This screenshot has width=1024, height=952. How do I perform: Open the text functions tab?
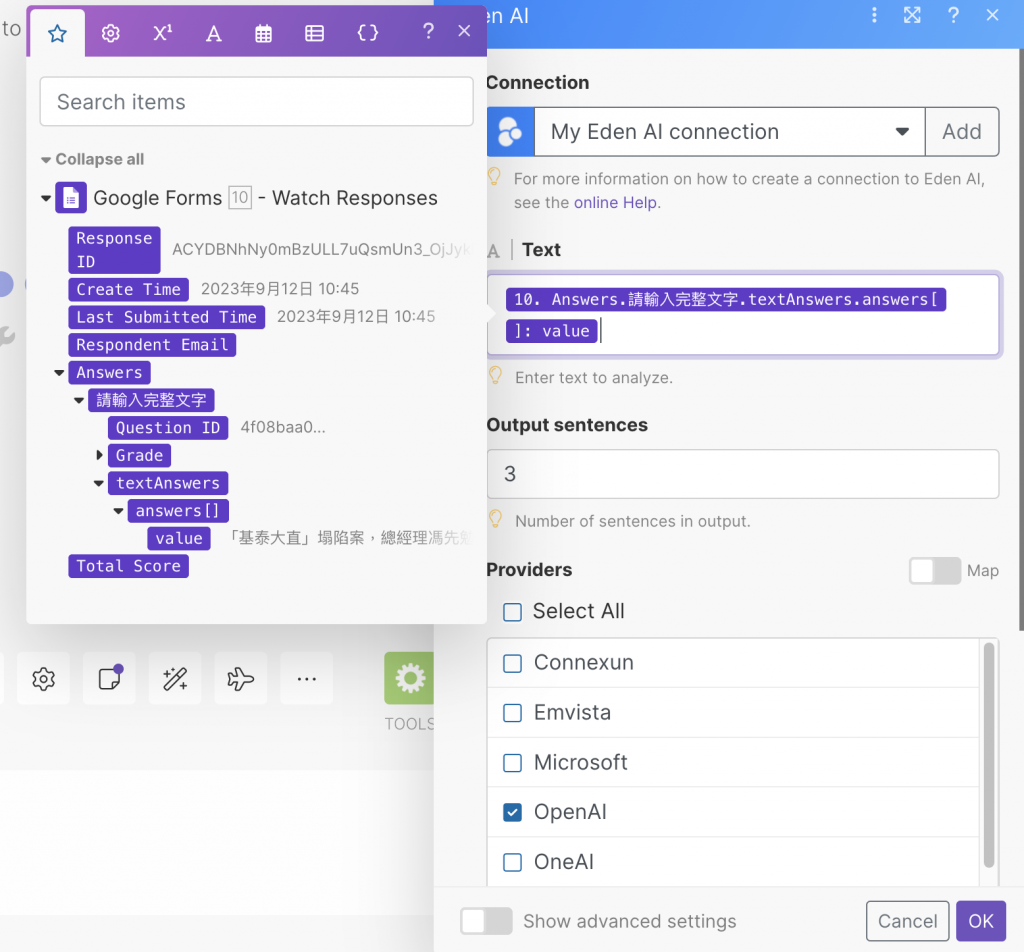point(213,33)
